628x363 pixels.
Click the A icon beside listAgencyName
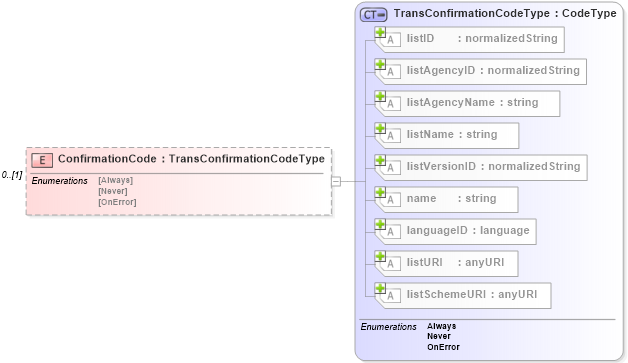click(391, 104)
